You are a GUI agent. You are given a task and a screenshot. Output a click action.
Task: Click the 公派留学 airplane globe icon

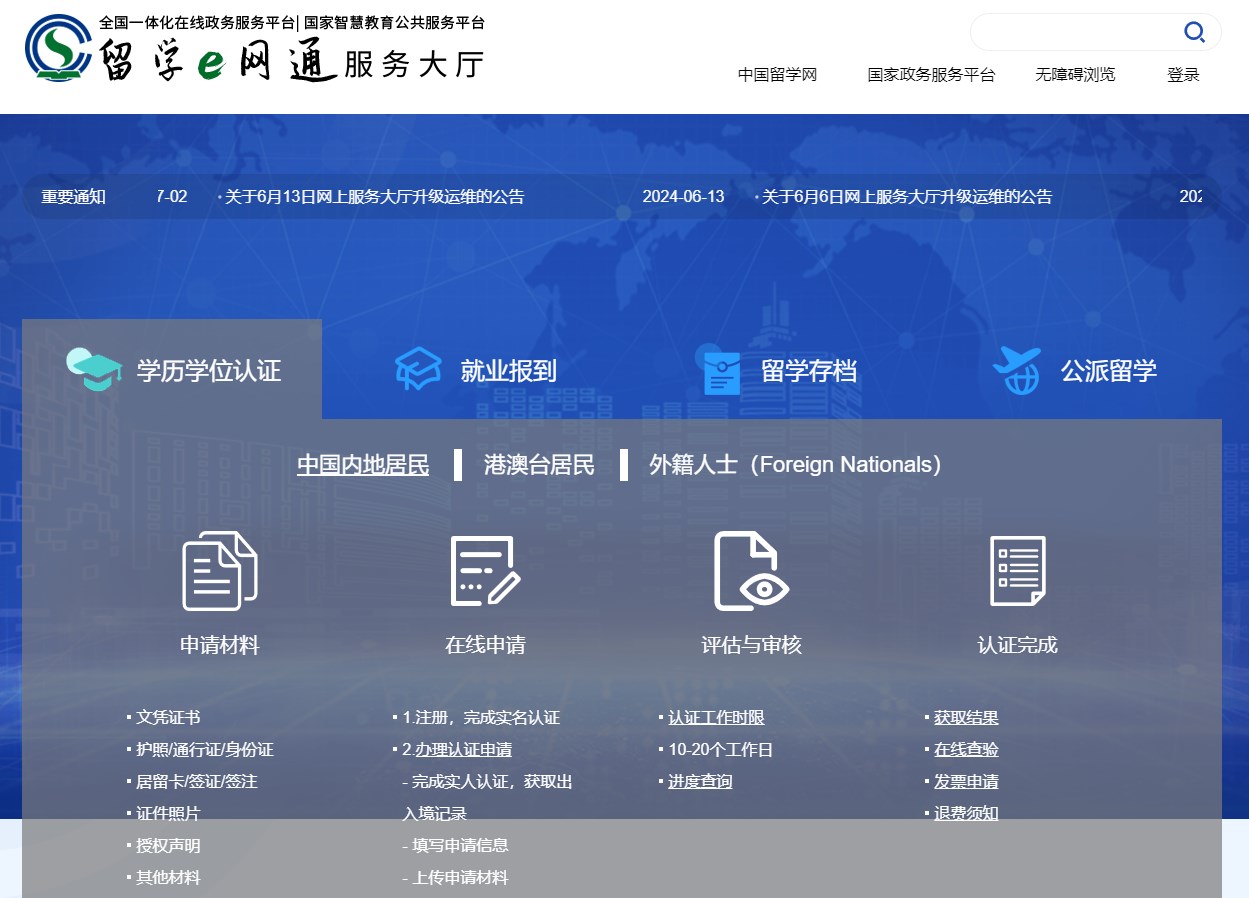pyautogui.click(x=1017, y=370)
